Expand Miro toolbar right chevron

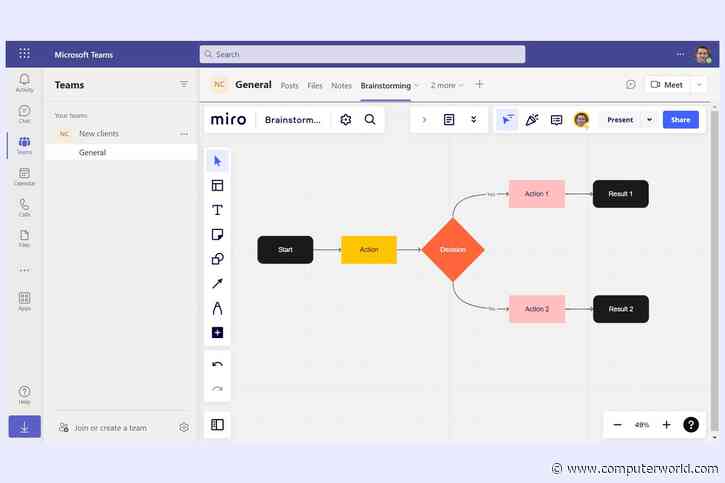tap(424, 120)
